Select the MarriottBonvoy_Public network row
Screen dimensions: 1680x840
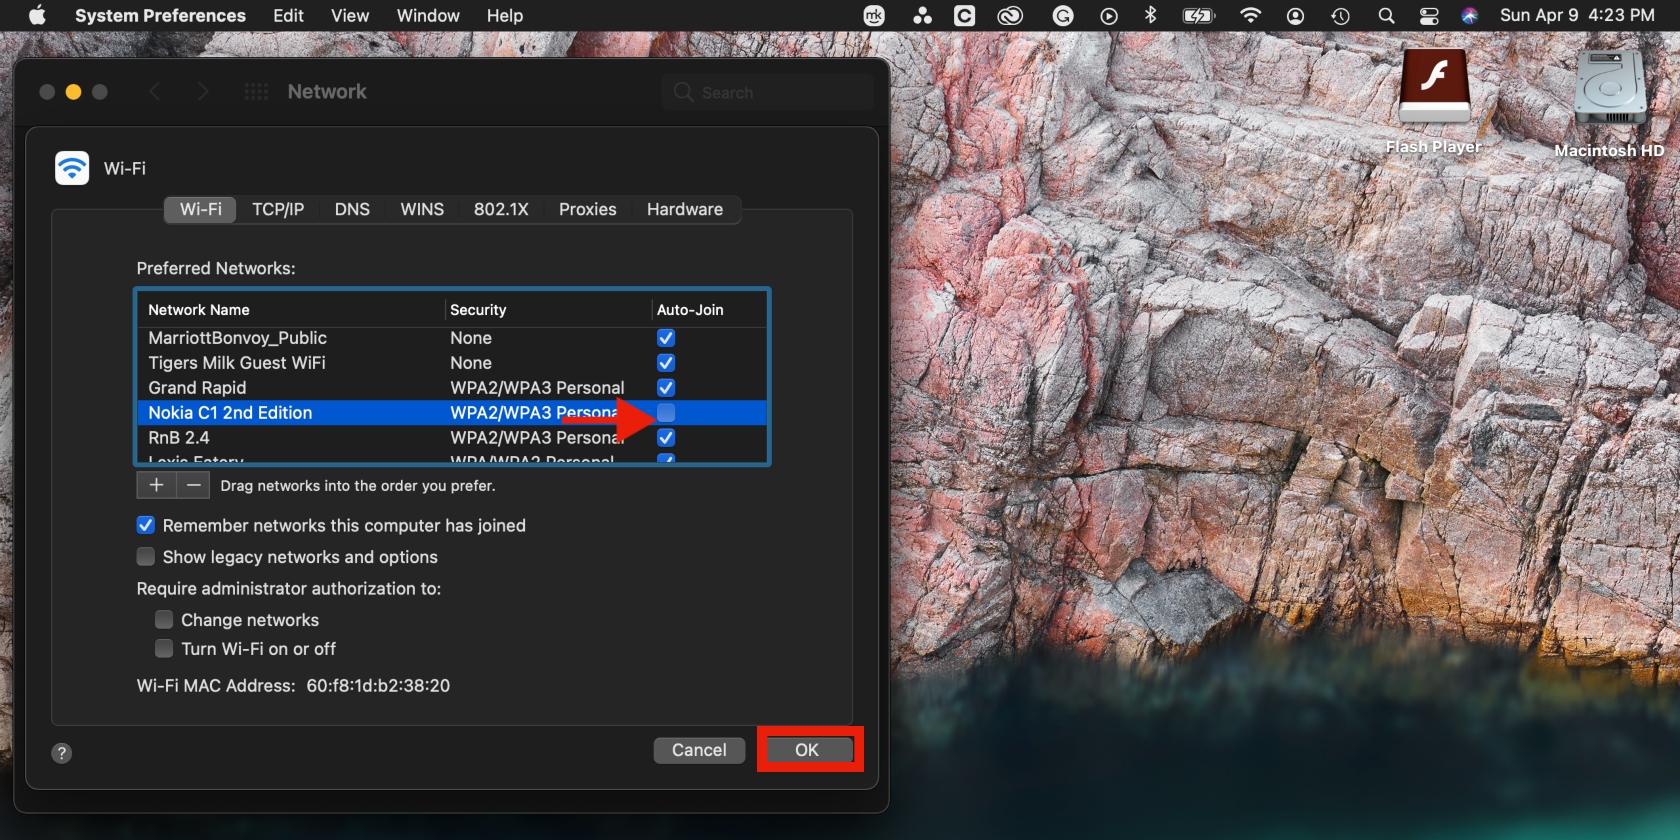pos(452,338)
